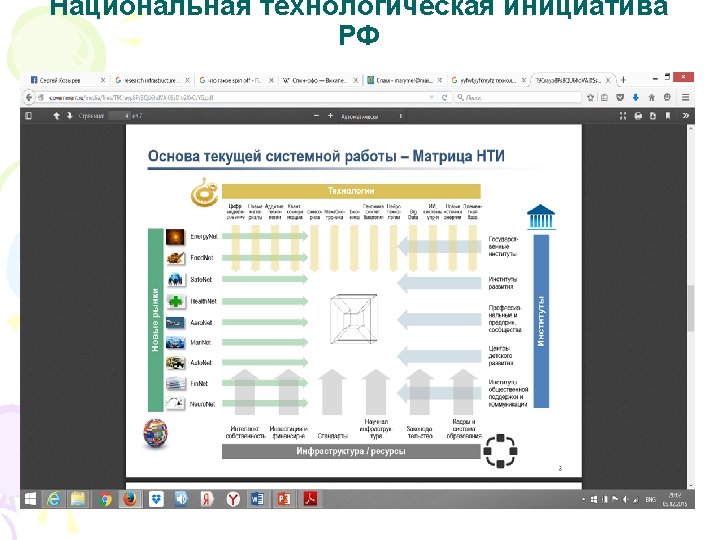Close the Wikipedia tab

click(x=355, y=80)
